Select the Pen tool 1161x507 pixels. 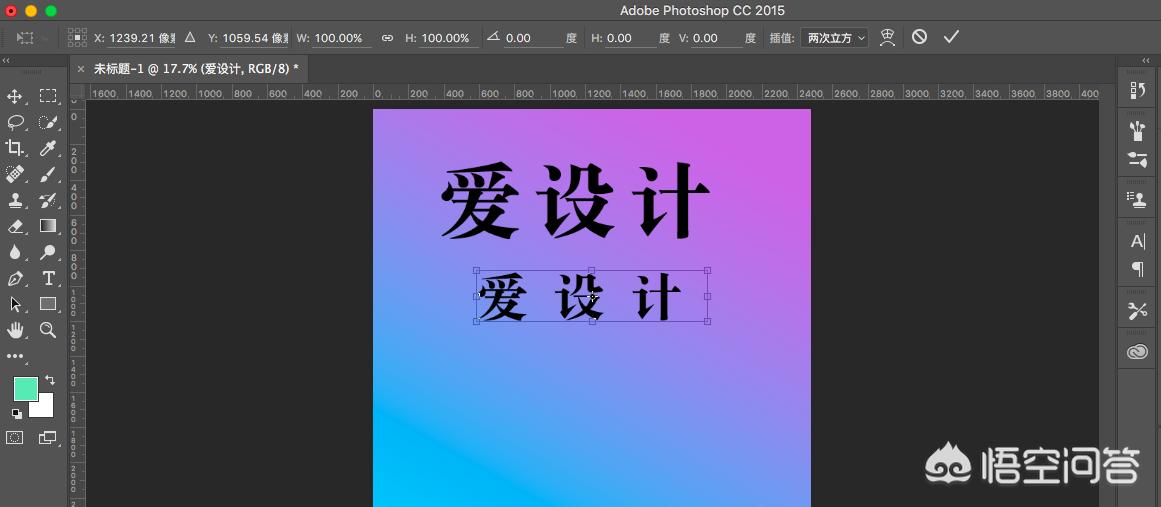click(14, 278)
